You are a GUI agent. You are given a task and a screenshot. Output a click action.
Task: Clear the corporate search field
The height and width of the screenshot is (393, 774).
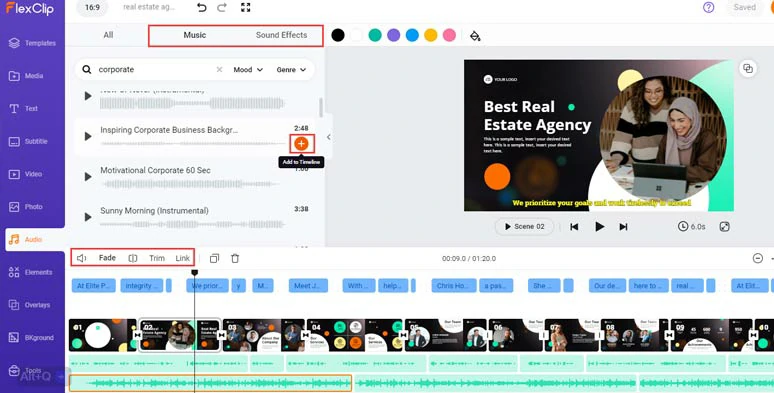tap(219, 70)
